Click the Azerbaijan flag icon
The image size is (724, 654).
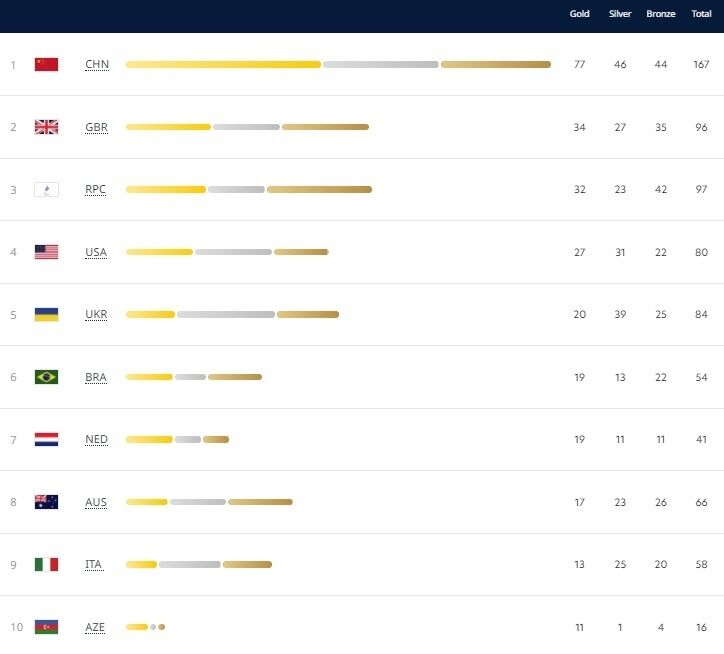[46, 627]
